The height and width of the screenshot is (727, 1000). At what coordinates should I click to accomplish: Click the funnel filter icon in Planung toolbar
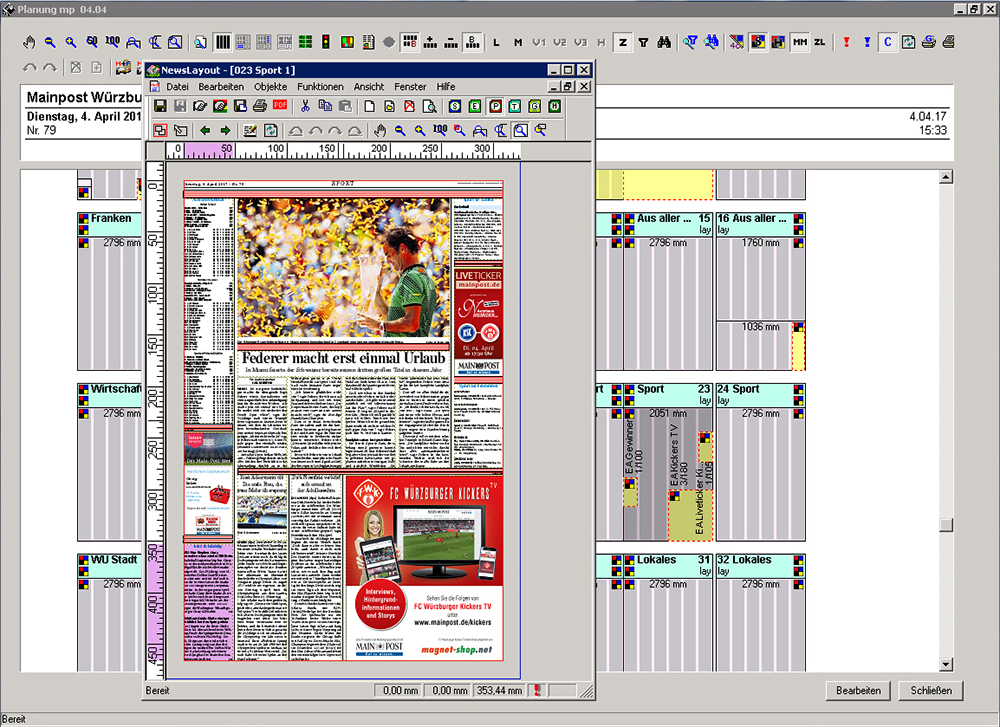click(x=643, y=42)
